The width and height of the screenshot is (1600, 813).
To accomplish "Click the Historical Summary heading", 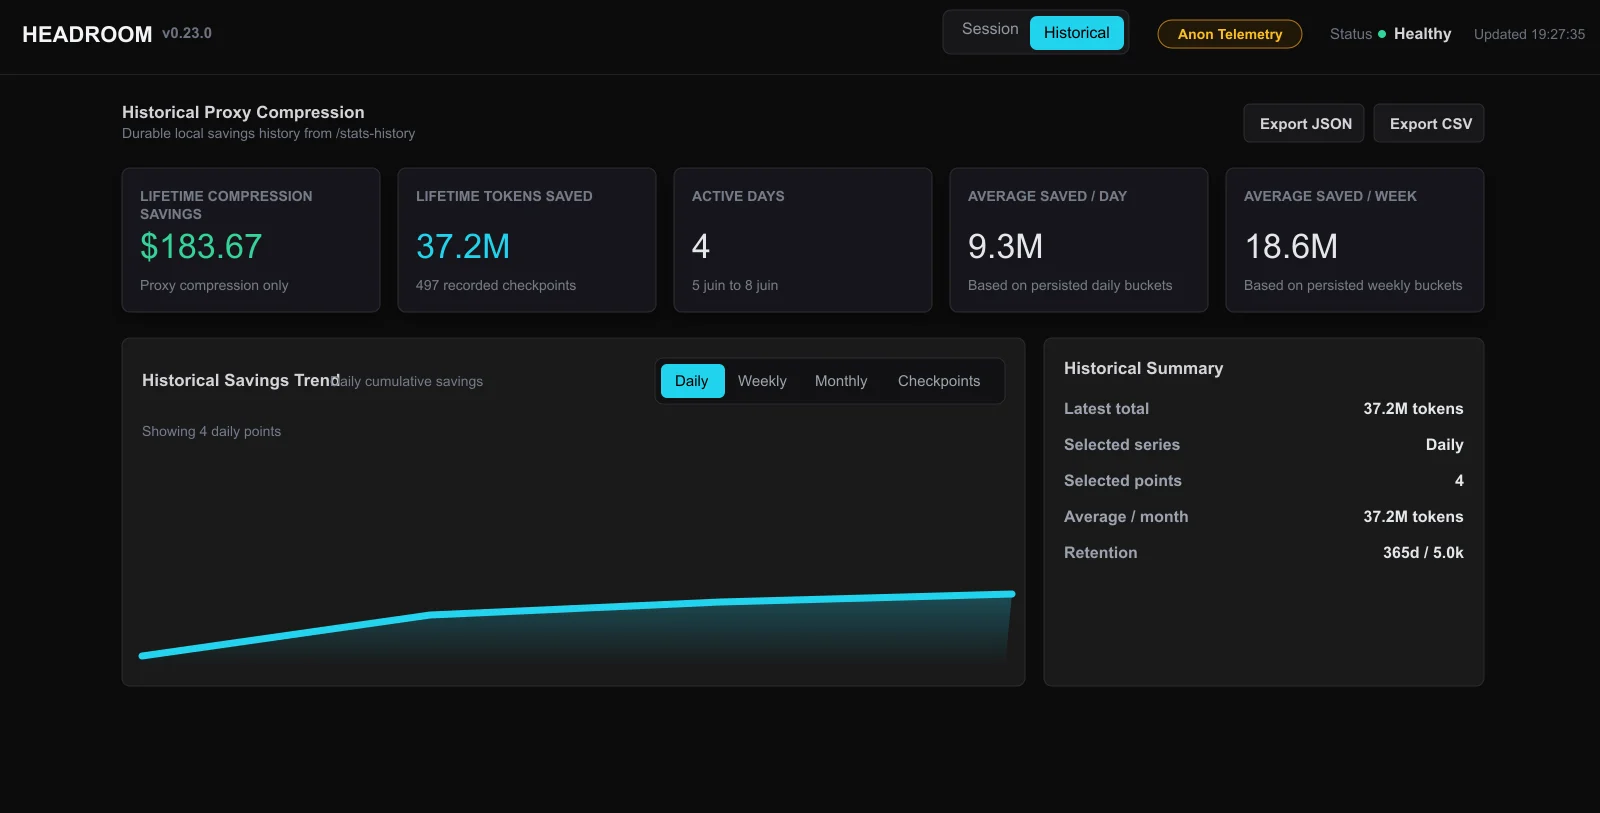I will 1143,368.
